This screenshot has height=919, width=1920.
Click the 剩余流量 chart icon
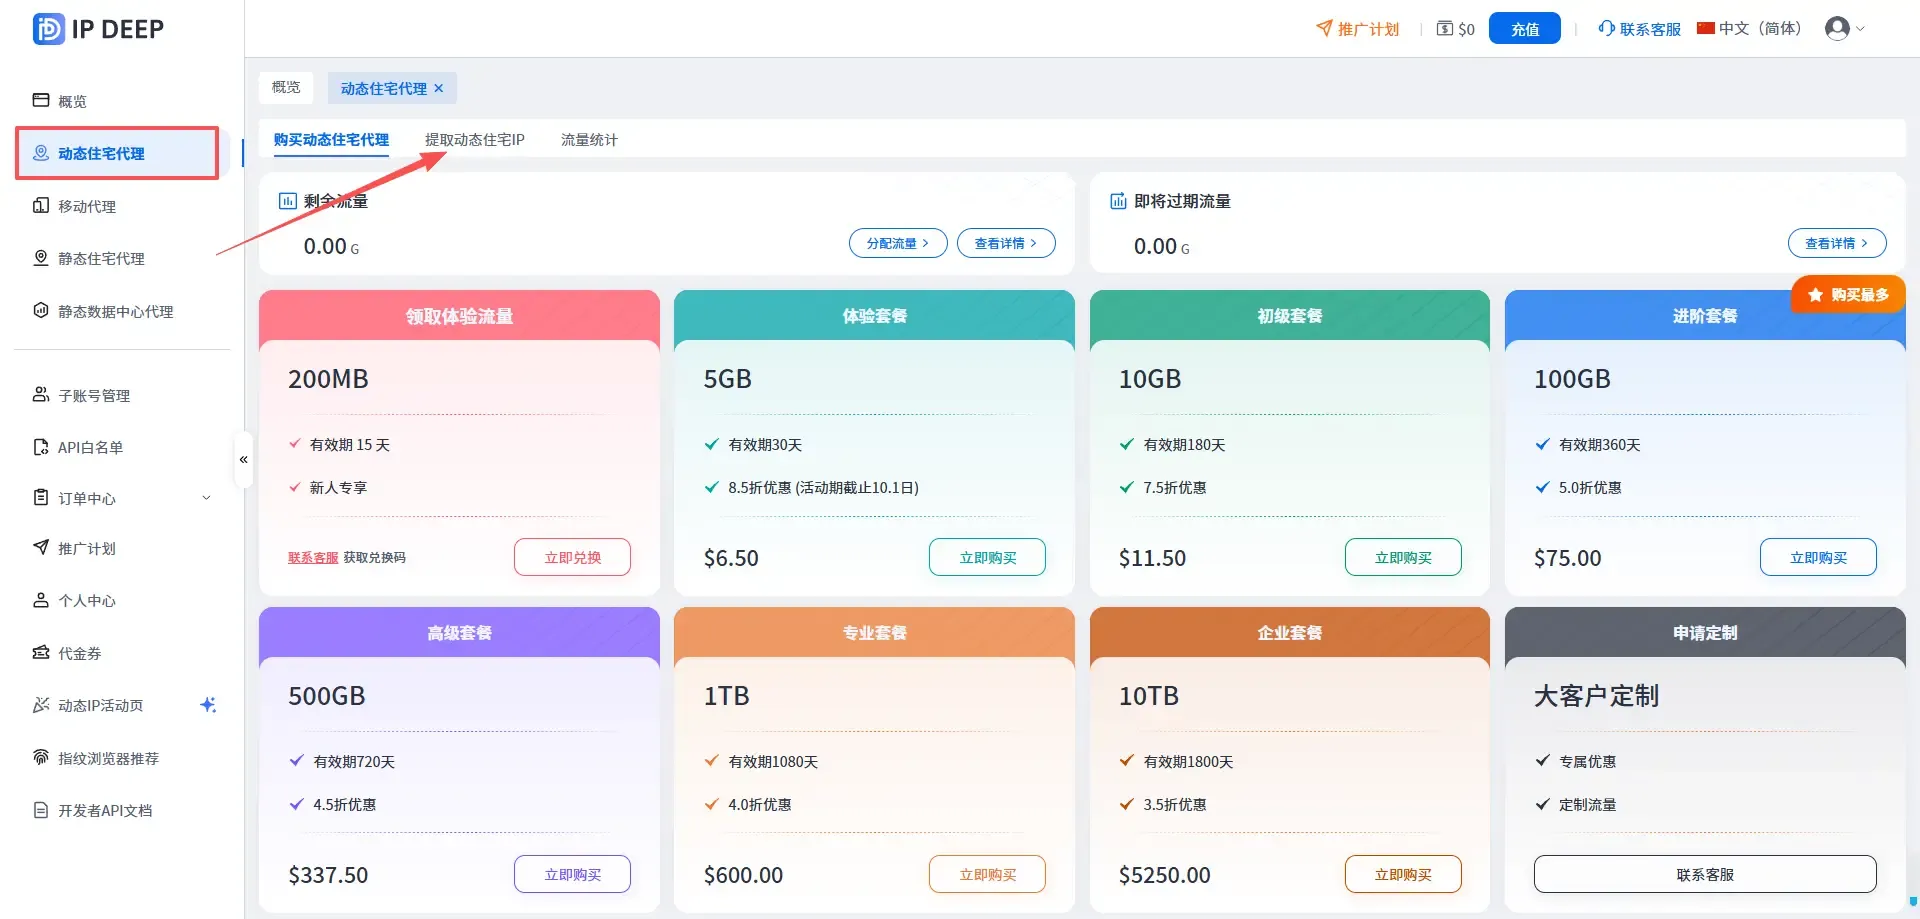pyautogui.click(x=287, y=201)
